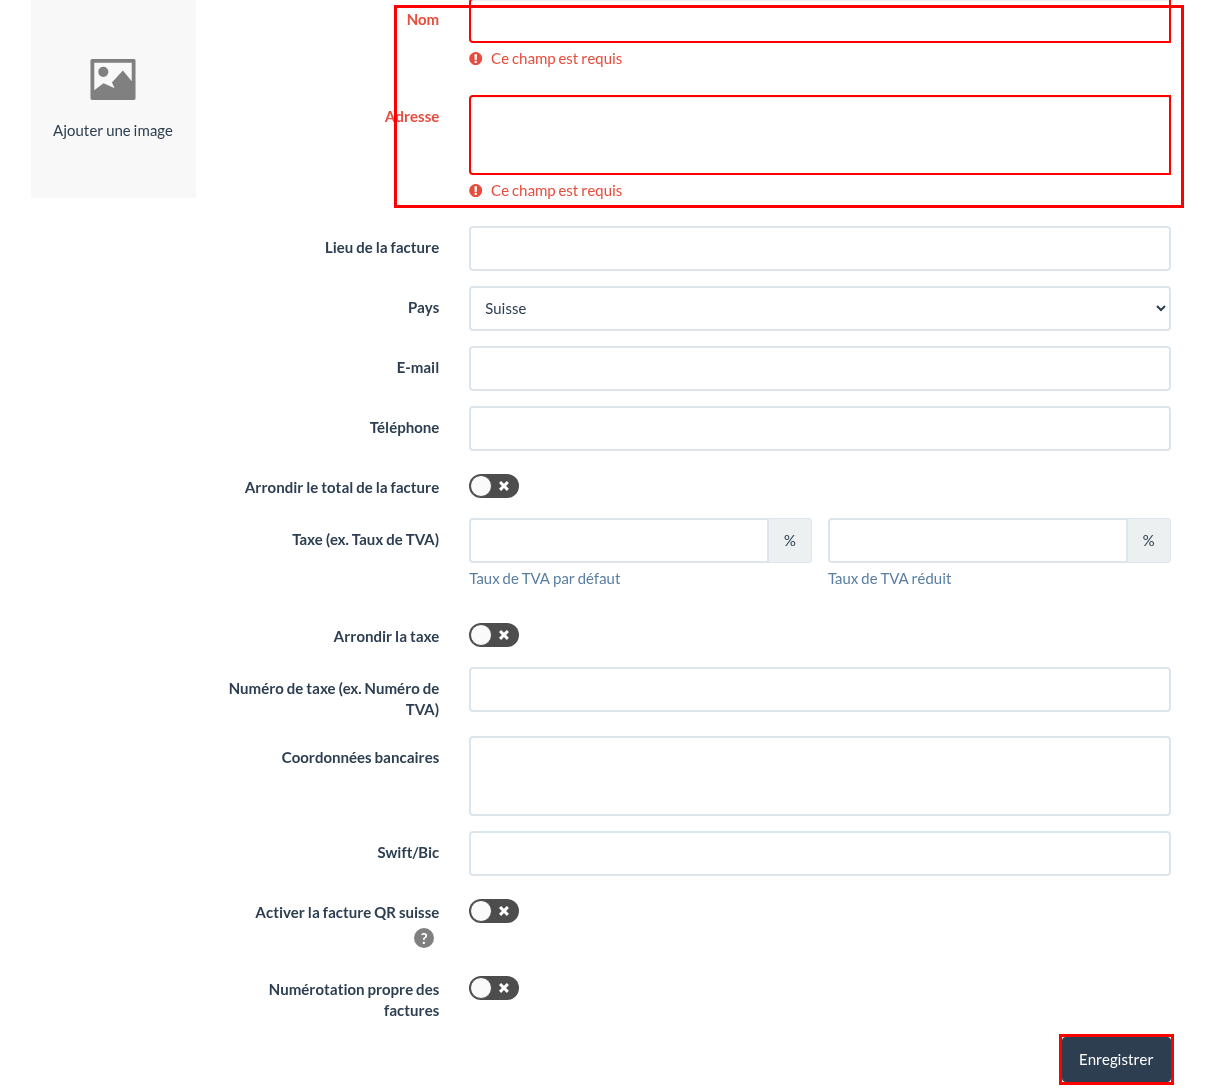Click the Numéro de taxe input field

tap(820, 689)
